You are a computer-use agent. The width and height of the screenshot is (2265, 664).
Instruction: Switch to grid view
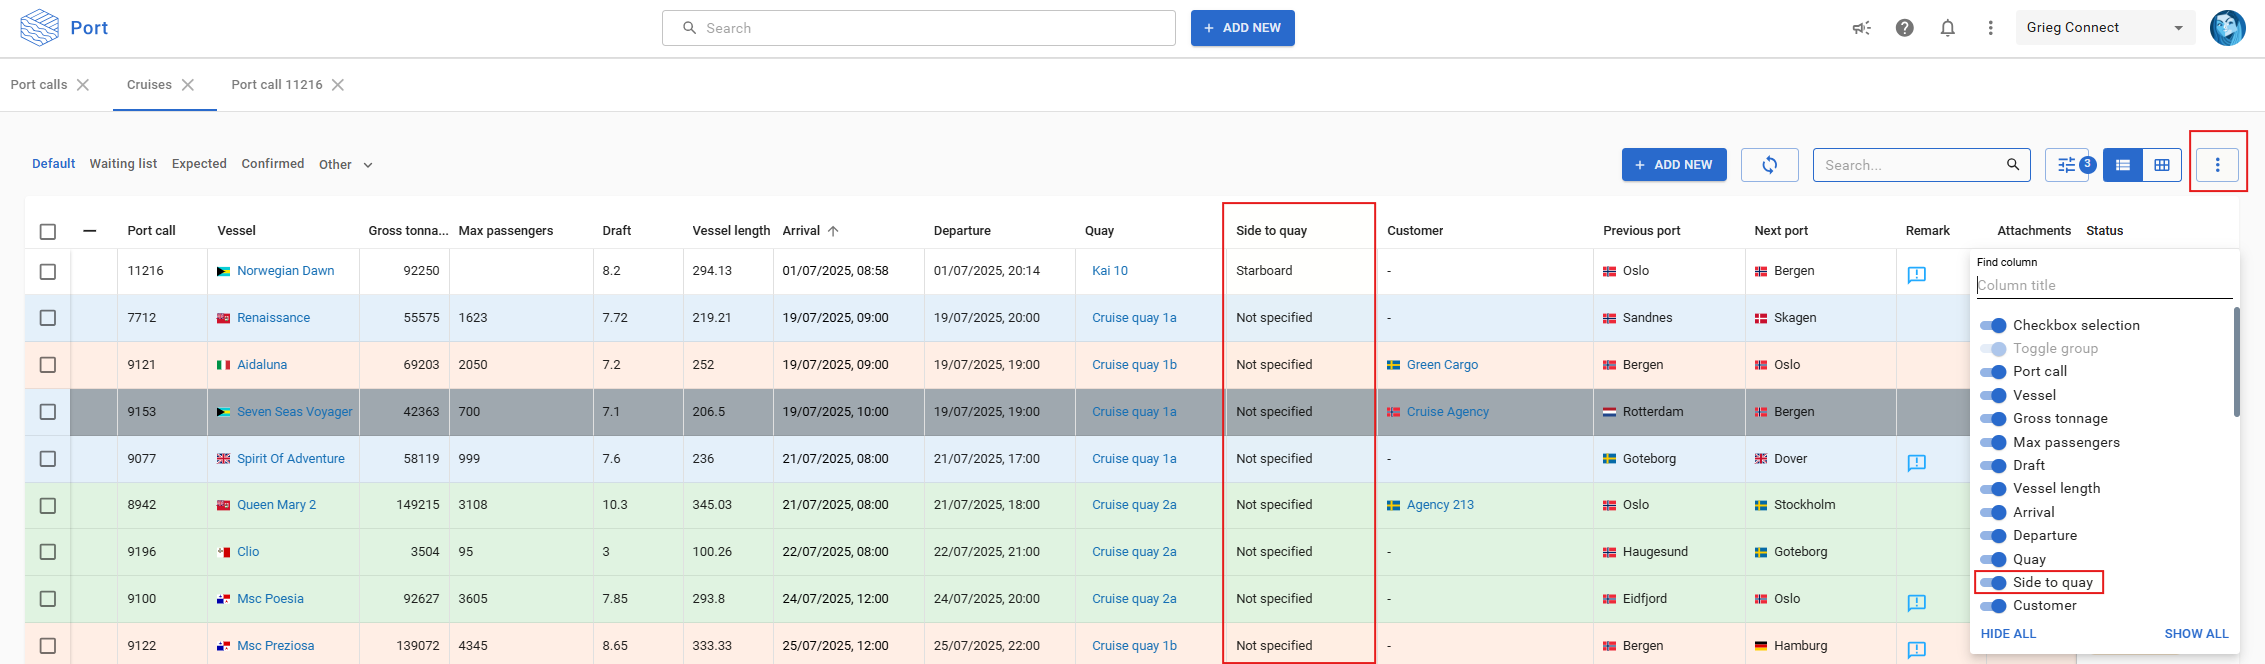2161,165
